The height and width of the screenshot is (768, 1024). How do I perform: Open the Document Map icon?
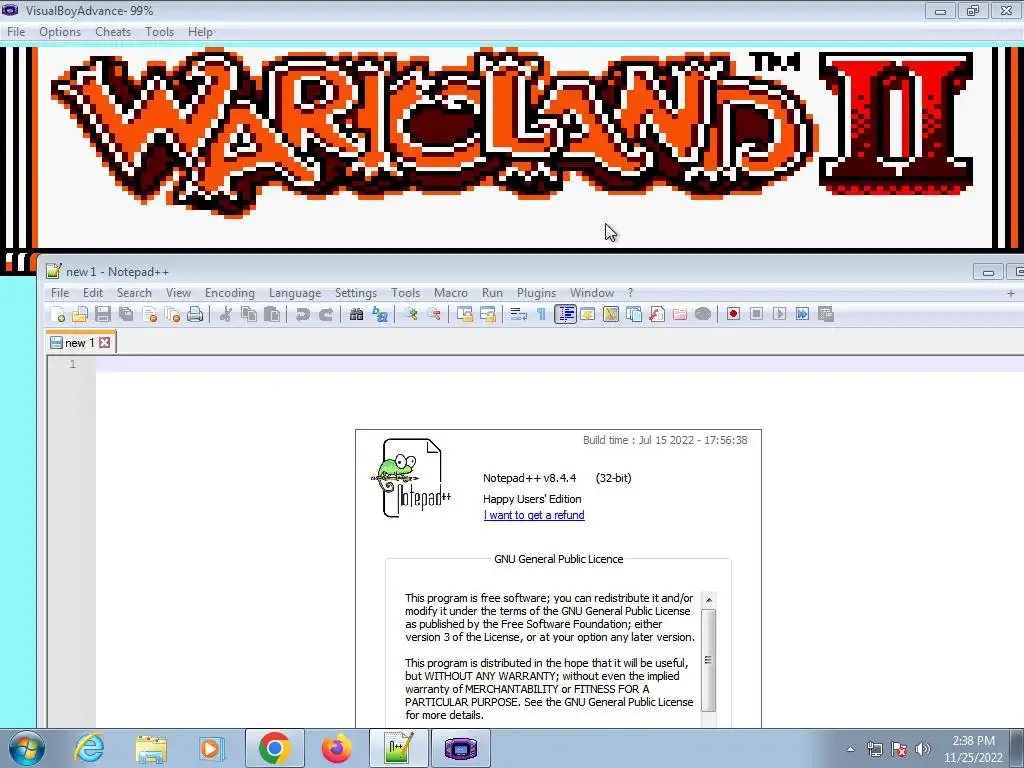(x=611, y=315)
